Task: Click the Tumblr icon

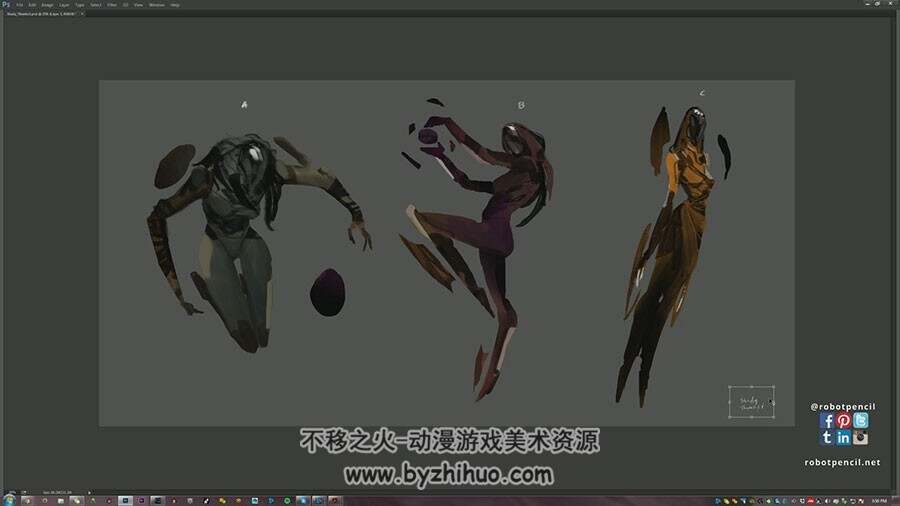Action: pos(827,437)
